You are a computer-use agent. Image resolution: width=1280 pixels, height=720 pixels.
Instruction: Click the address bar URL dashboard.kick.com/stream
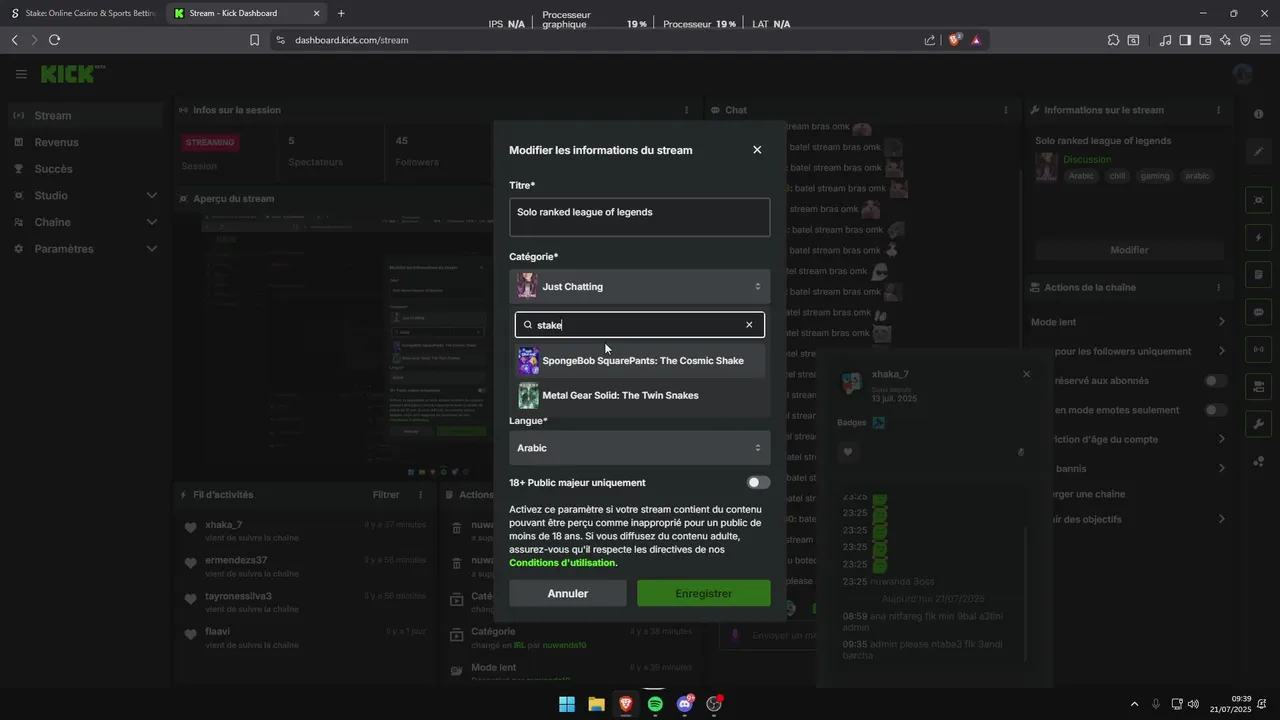pos(351,40)
